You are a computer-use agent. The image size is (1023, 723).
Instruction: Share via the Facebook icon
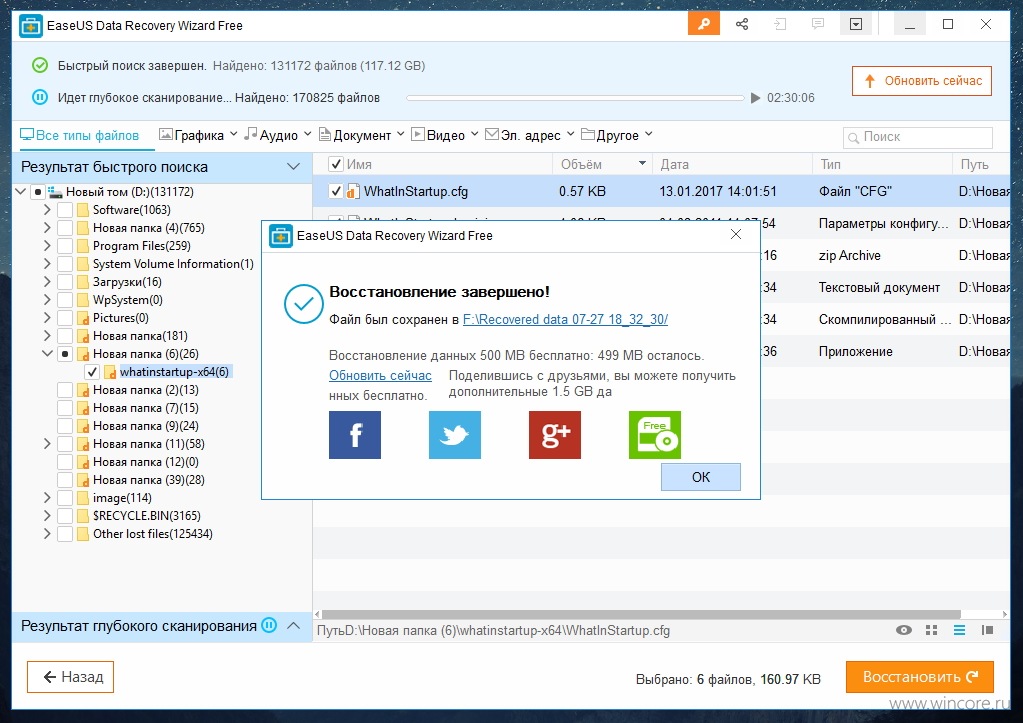354,435
